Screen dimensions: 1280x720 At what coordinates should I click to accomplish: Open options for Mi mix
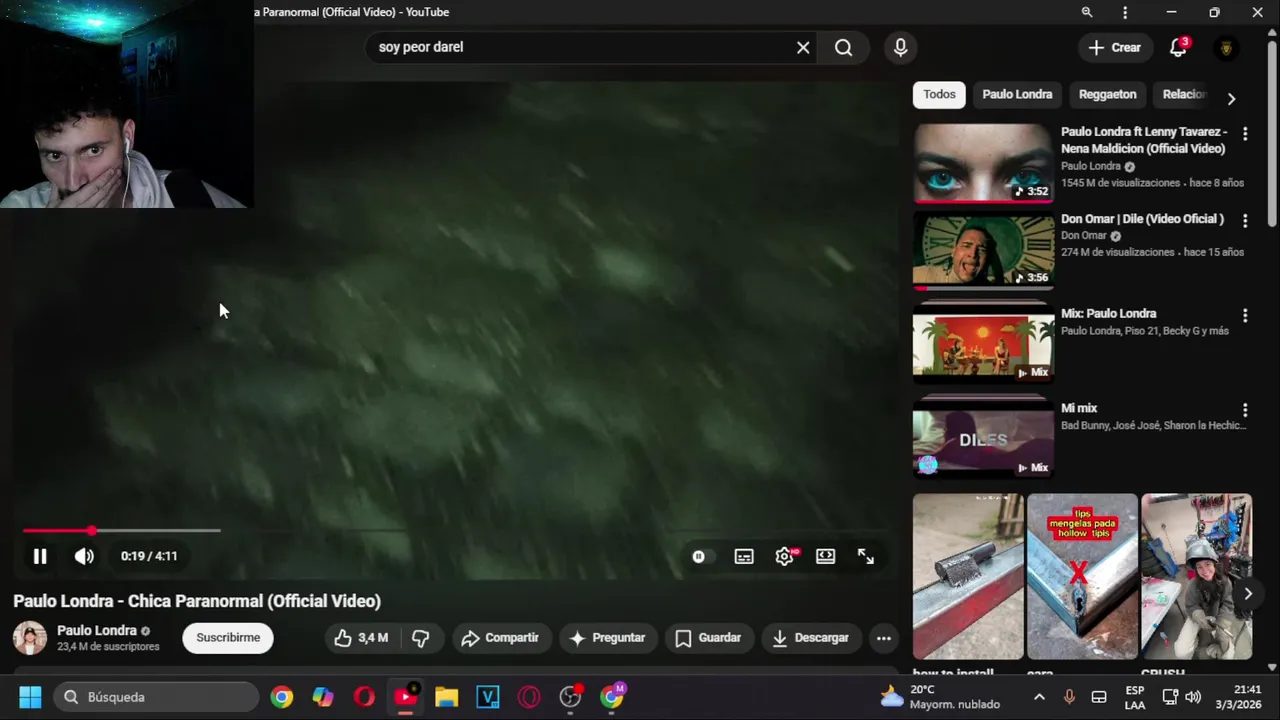[1245, 410]
